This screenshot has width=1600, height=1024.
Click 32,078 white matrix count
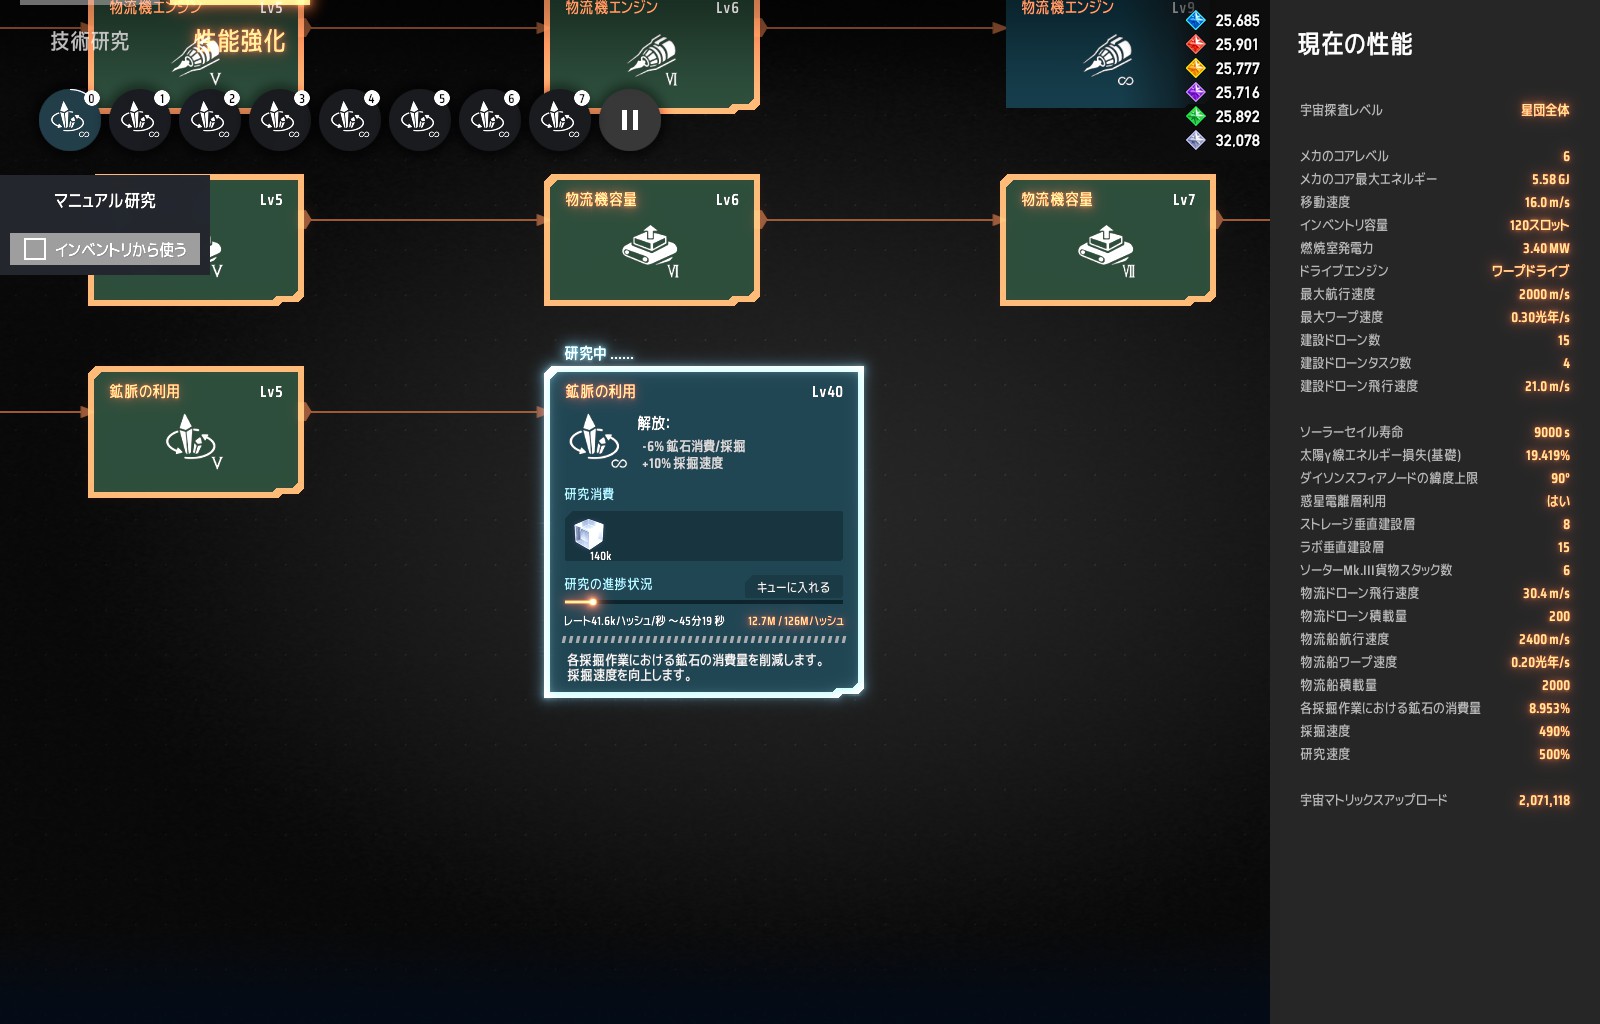pos(1237,140)
